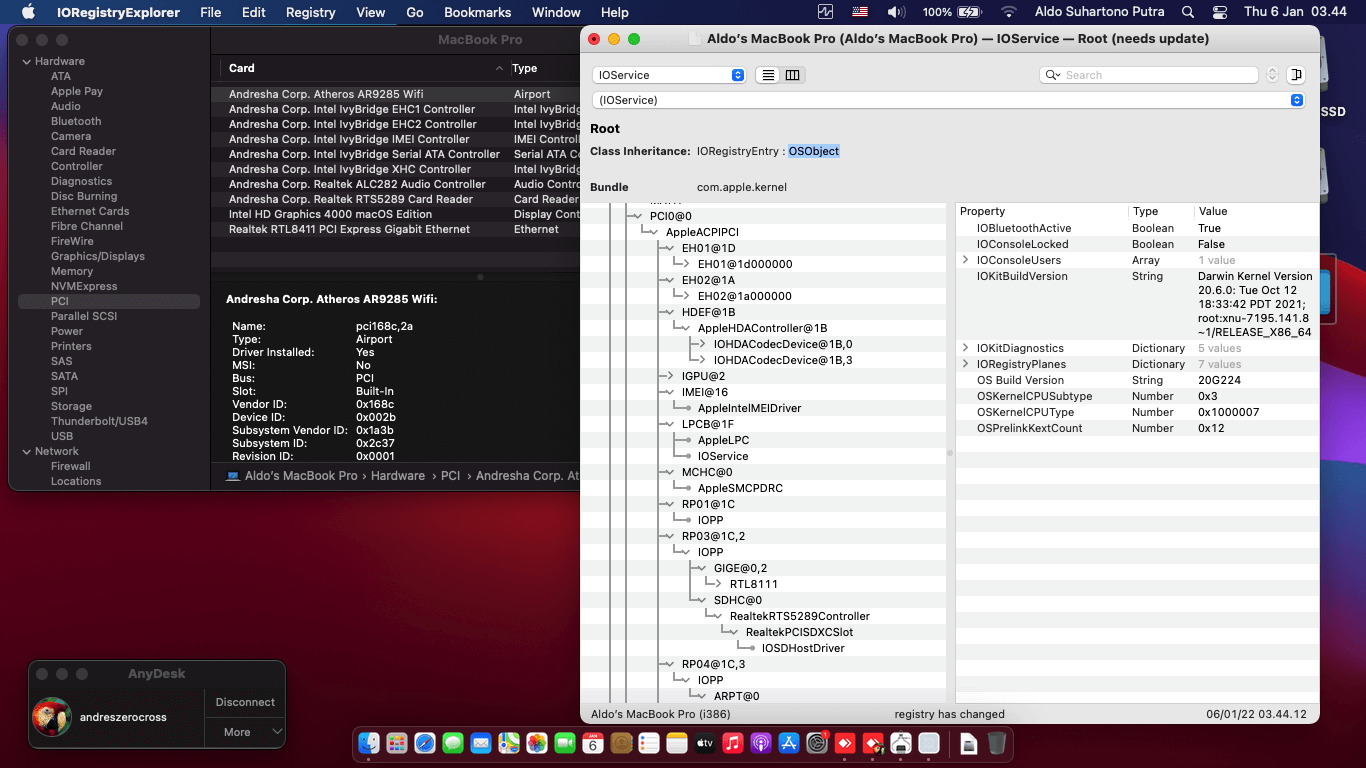Screen dimensions: 1366x768
Task: Collapse the HDEF@1B tree node
Action: [668, 312]
